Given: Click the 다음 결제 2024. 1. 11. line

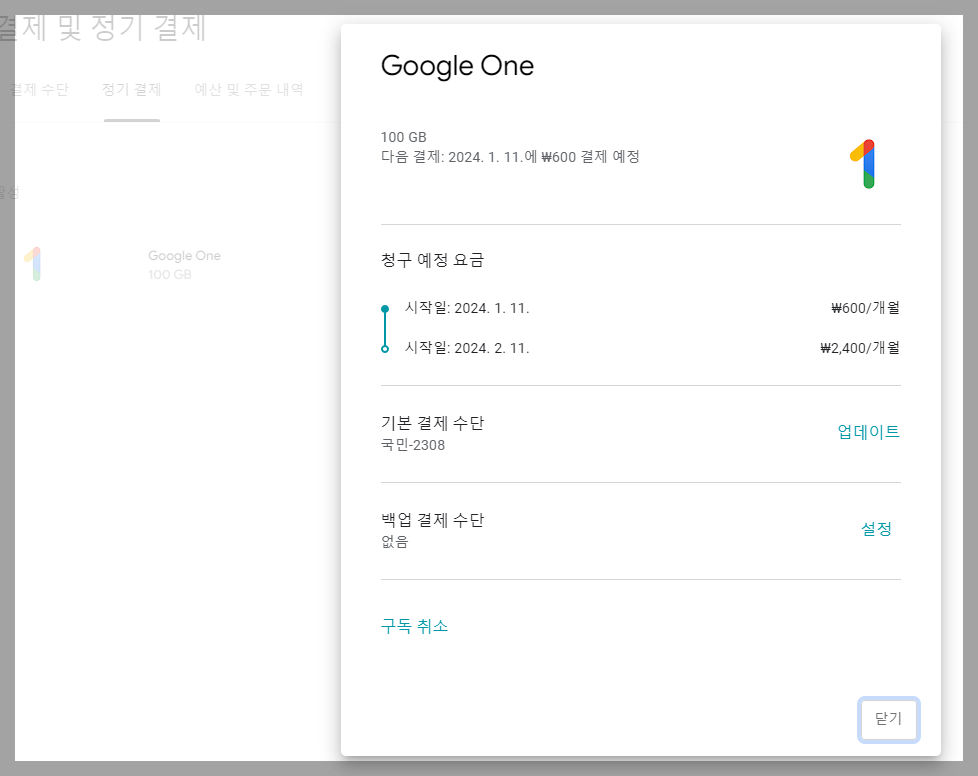Looking at the screenshot, I should pyautogui.click(x=510, y=157).
